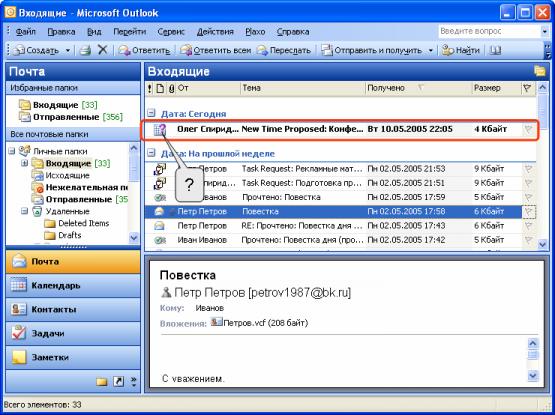Viewport: 555px width, 415px height.
Task: Collapse the Удаленные folder node
Action: [24, 211]
